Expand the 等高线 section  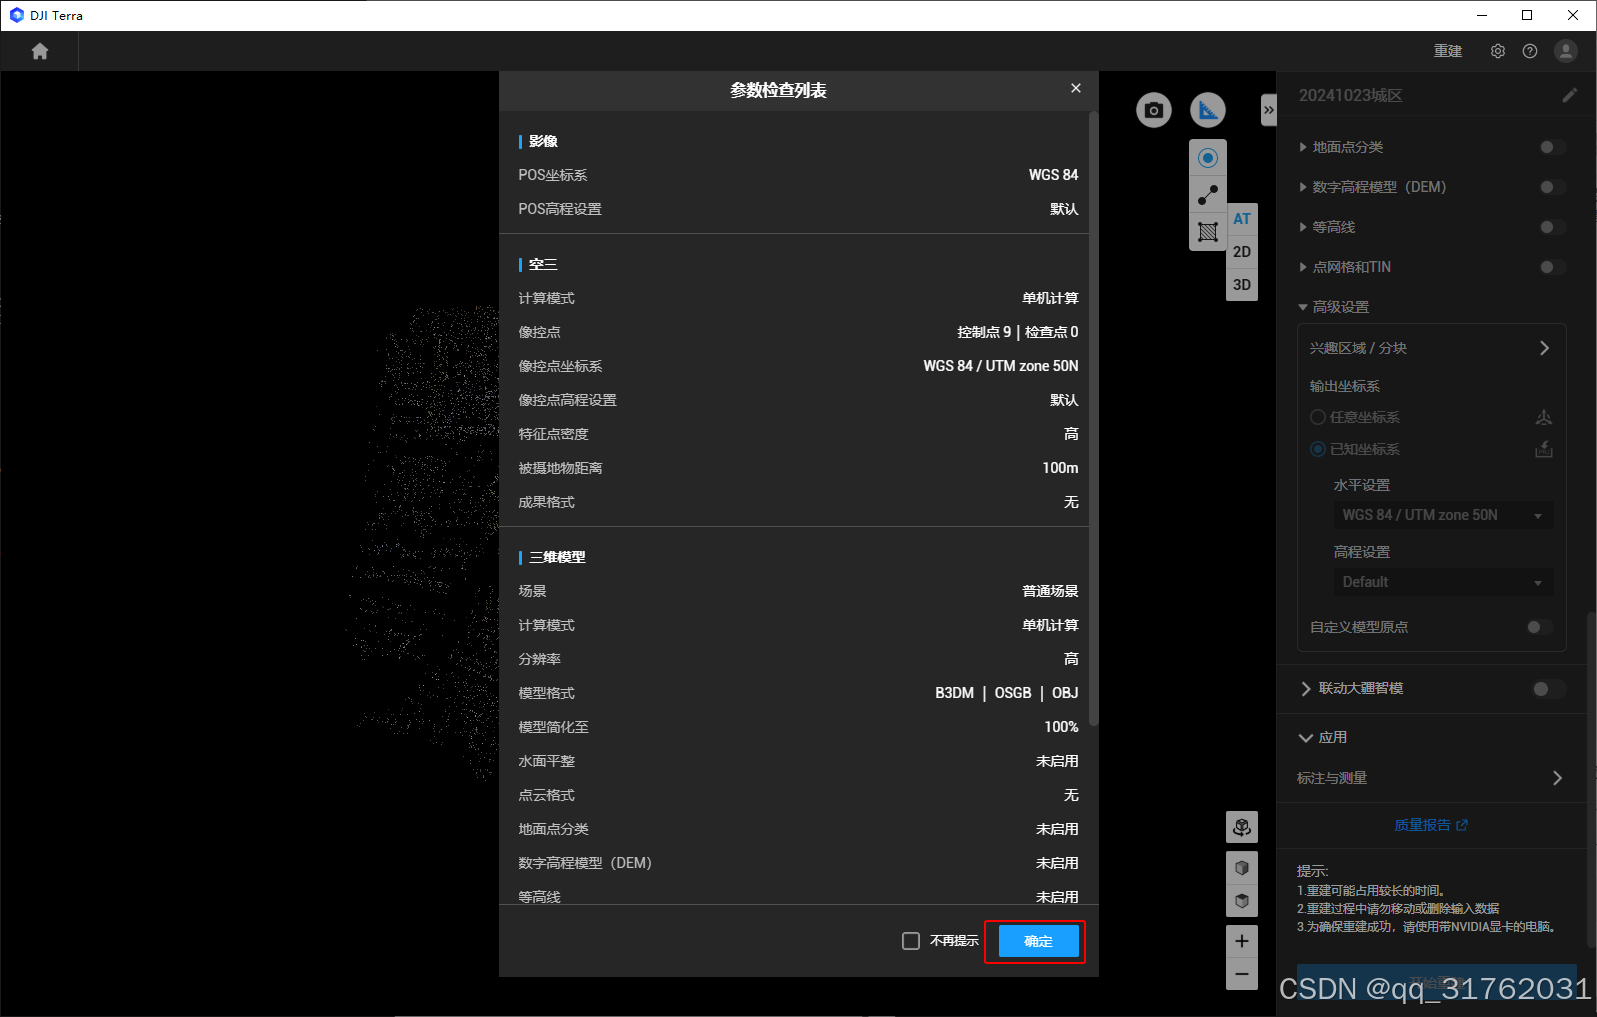[1303, 227]
